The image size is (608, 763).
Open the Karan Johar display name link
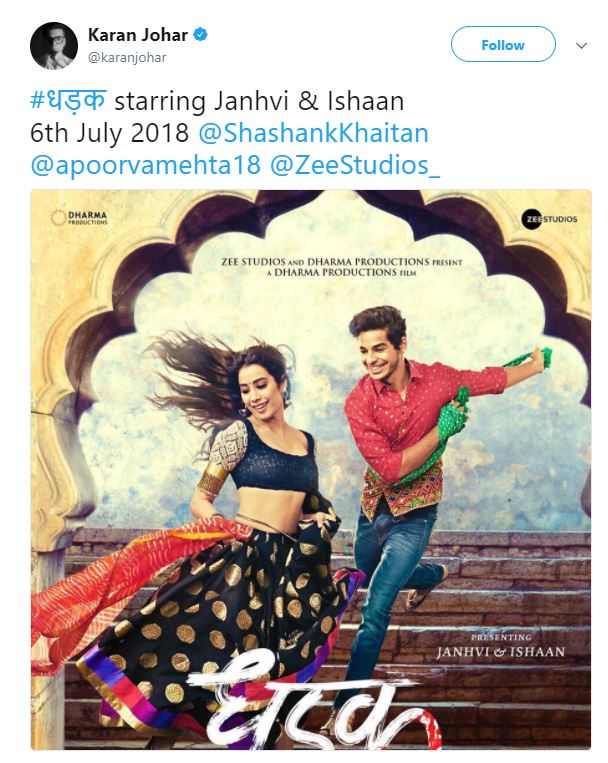(x=138, y=35)
